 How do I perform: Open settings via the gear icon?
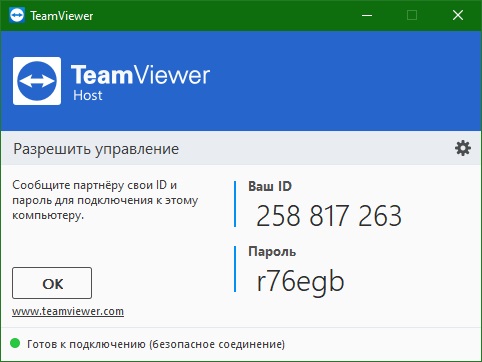pos(463,148)
